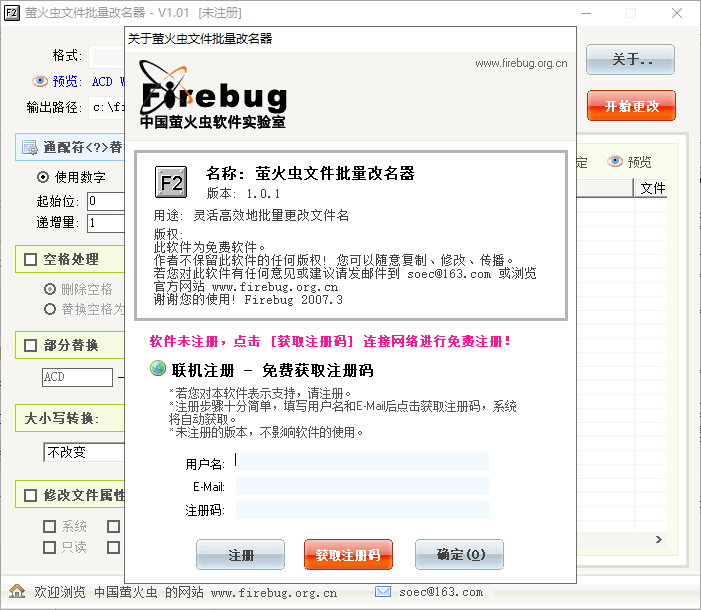Focus the E-Mail input field
This screenshot has width=701, height=610.
[363, 486]
